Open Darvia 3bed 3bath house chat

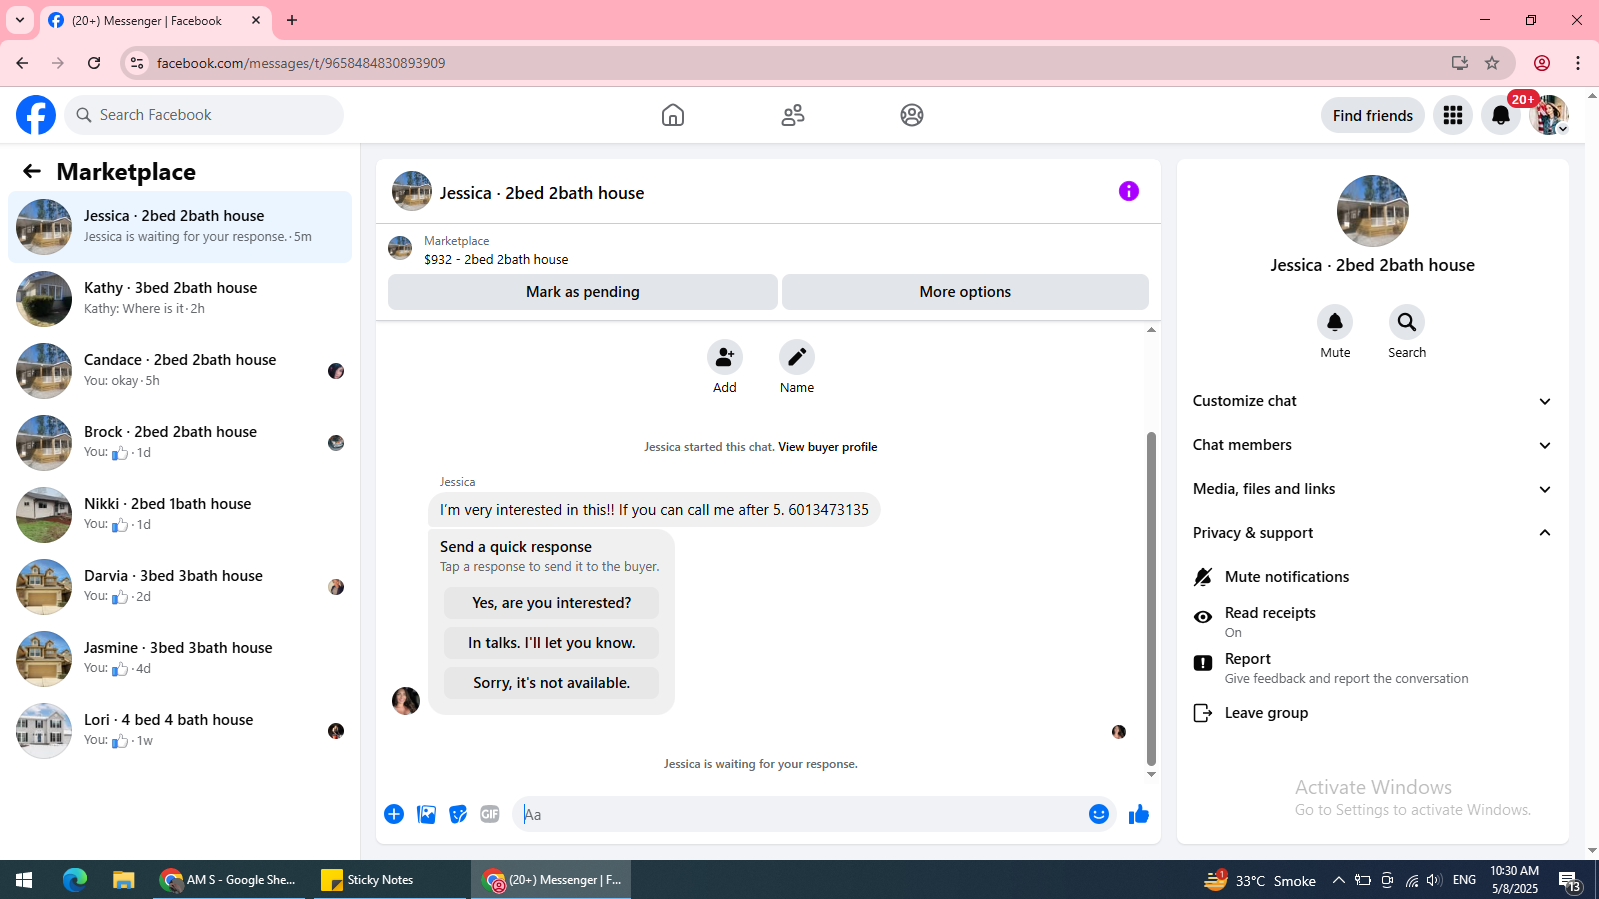[x=180, y=587]
